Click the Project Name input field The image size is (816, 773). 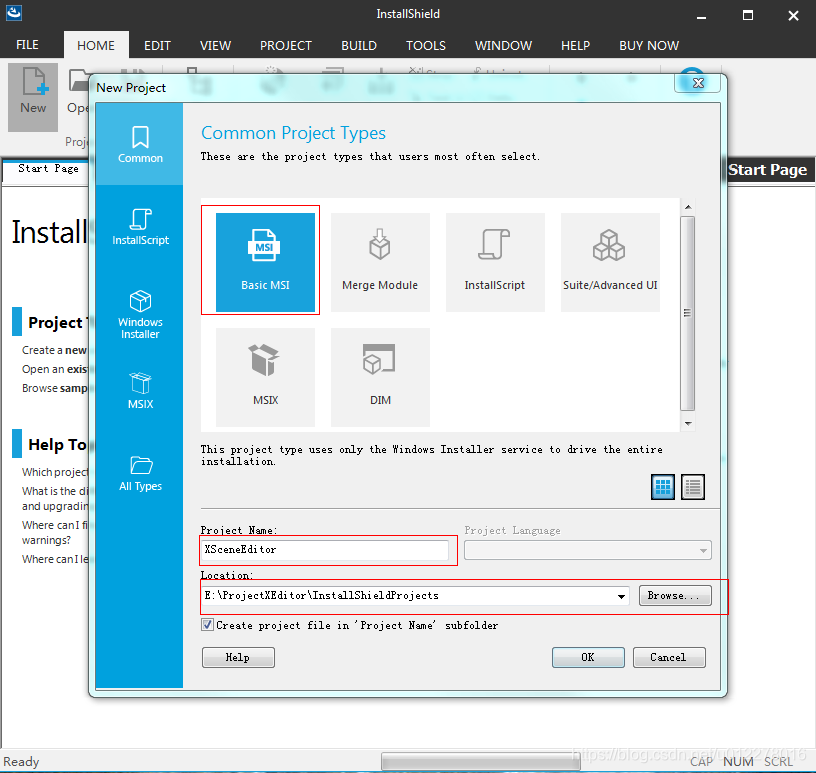(x=325, y=550)
